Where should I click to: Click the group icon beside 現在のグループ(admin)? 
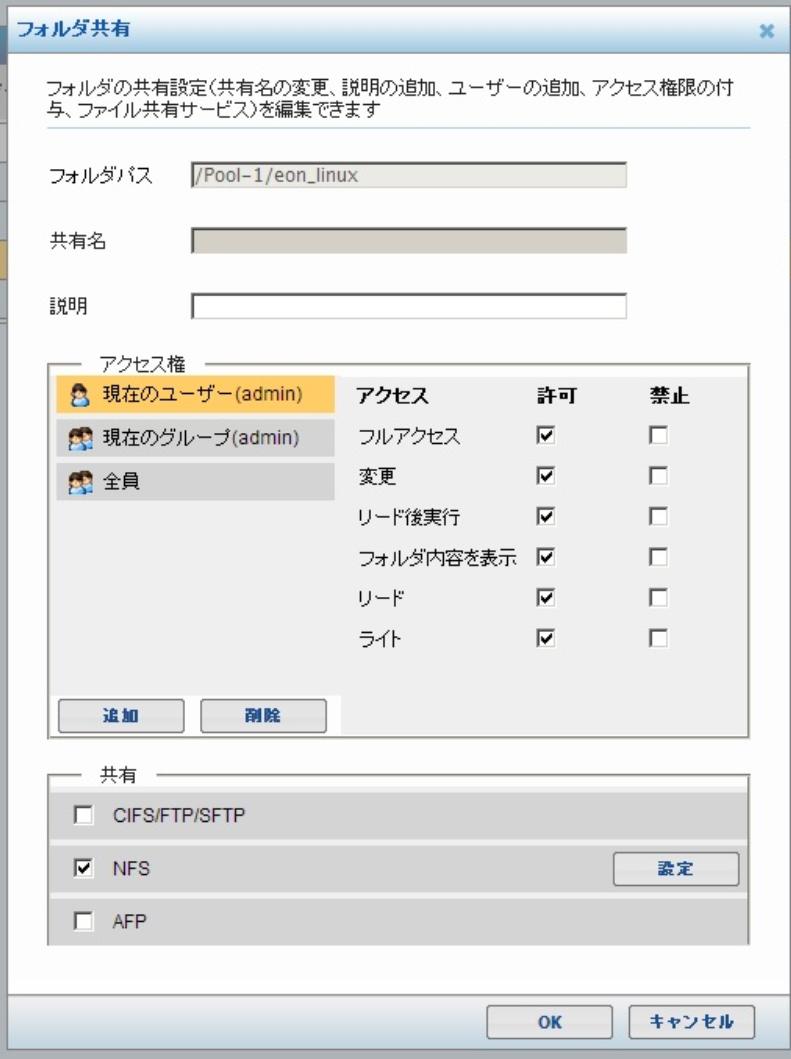(x=81, y=438)
